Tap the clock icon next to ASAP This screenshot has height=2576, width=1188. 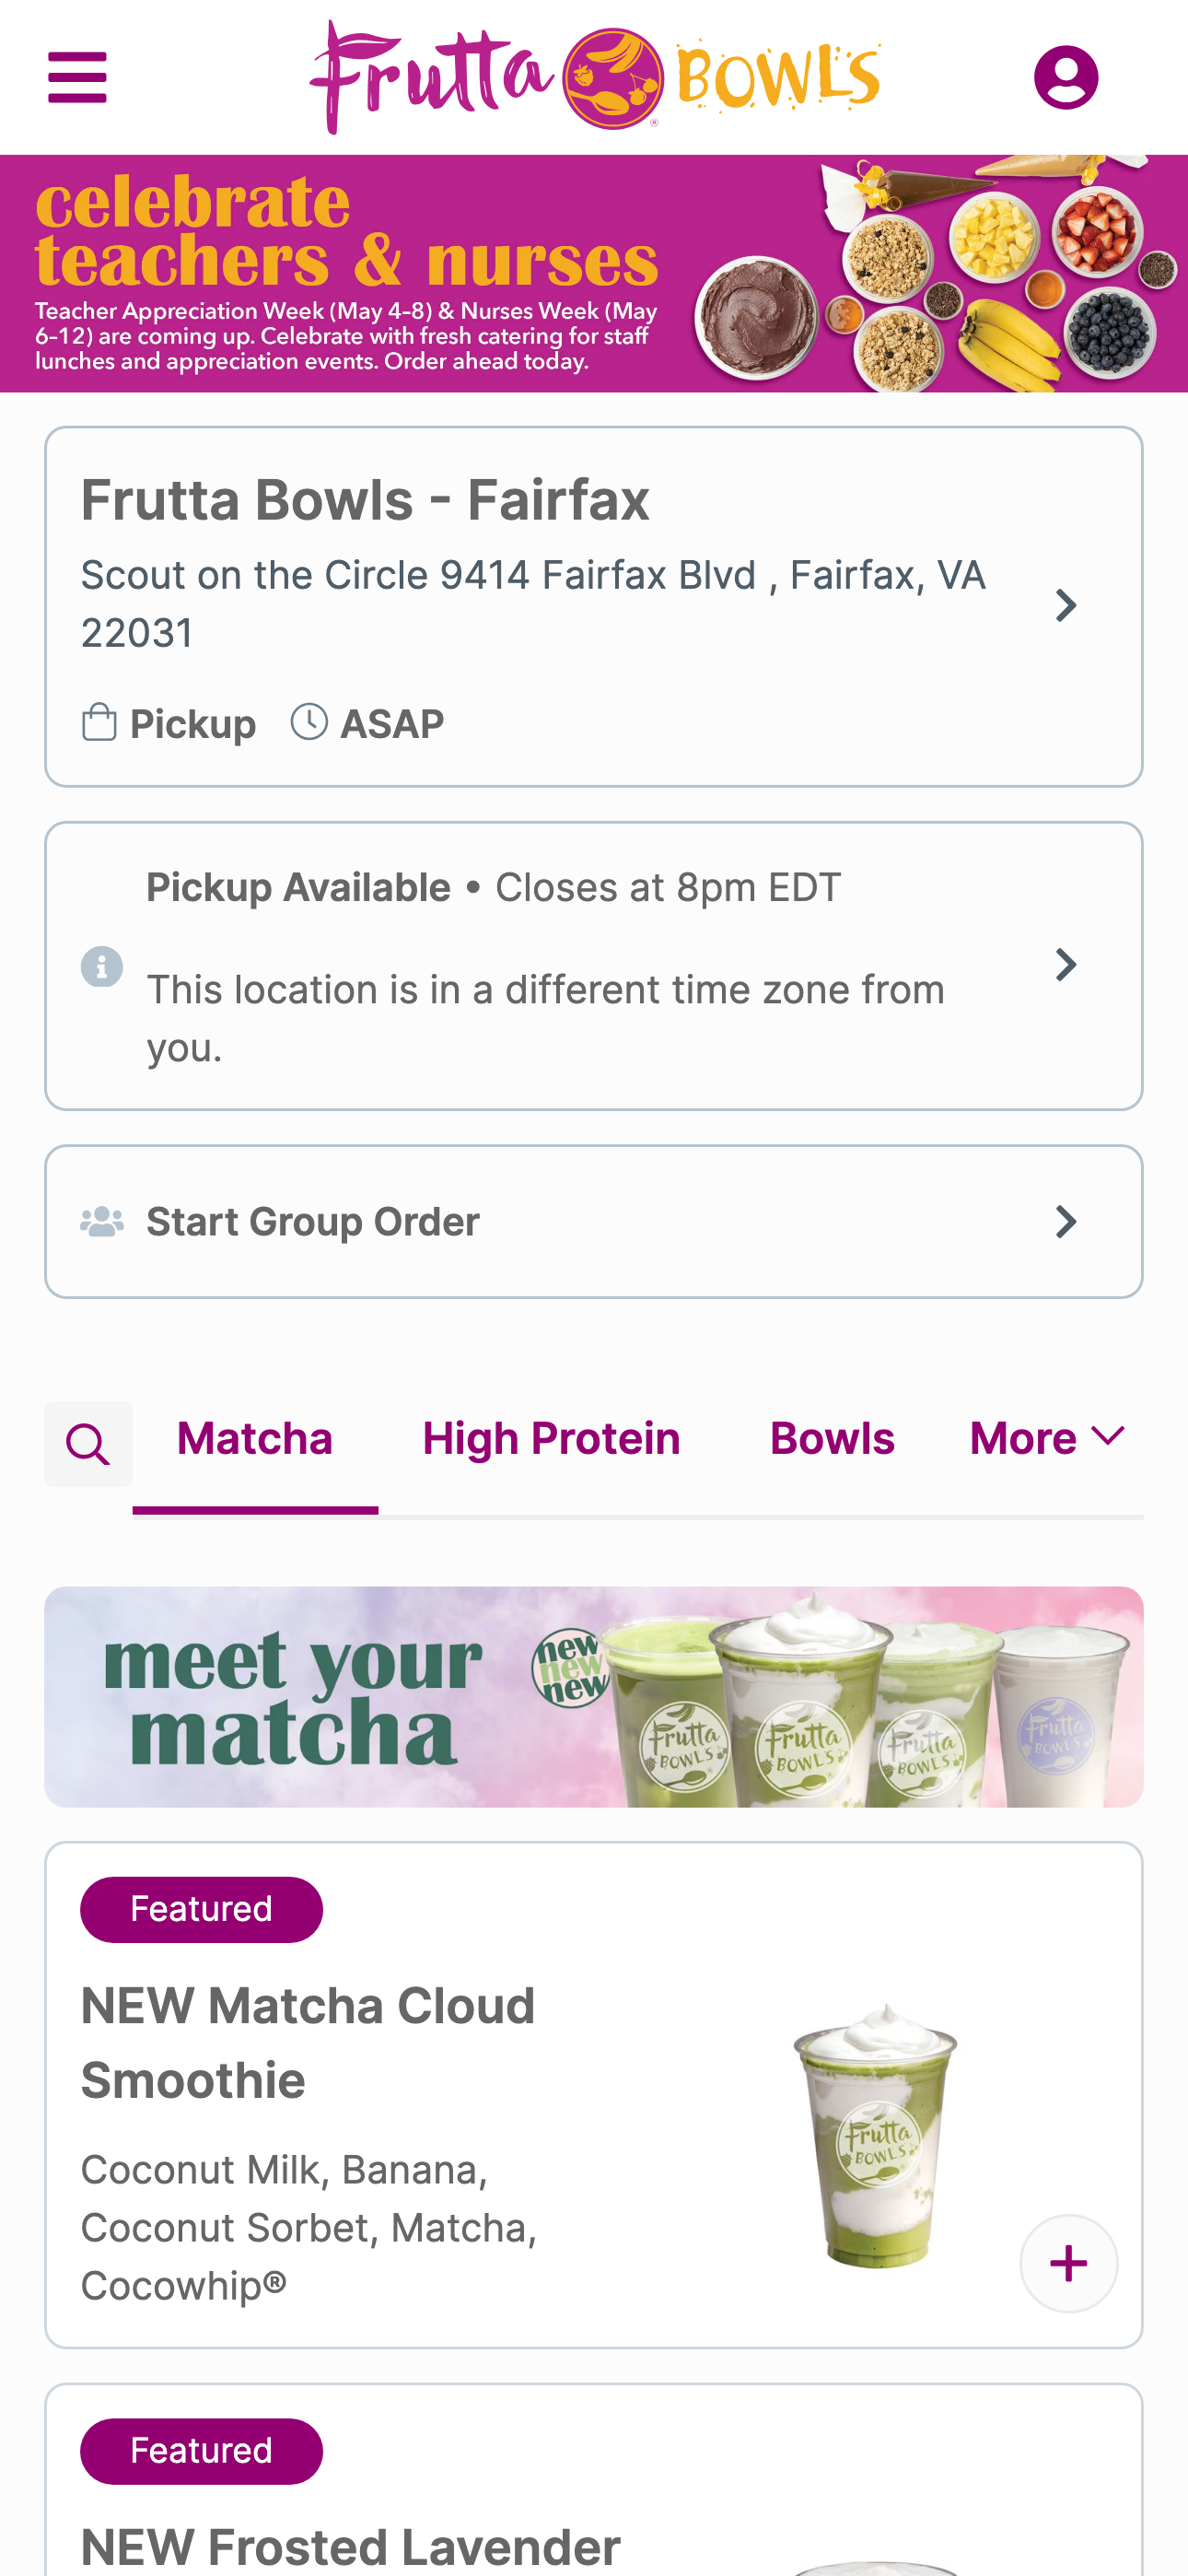[x=309, y=722]
